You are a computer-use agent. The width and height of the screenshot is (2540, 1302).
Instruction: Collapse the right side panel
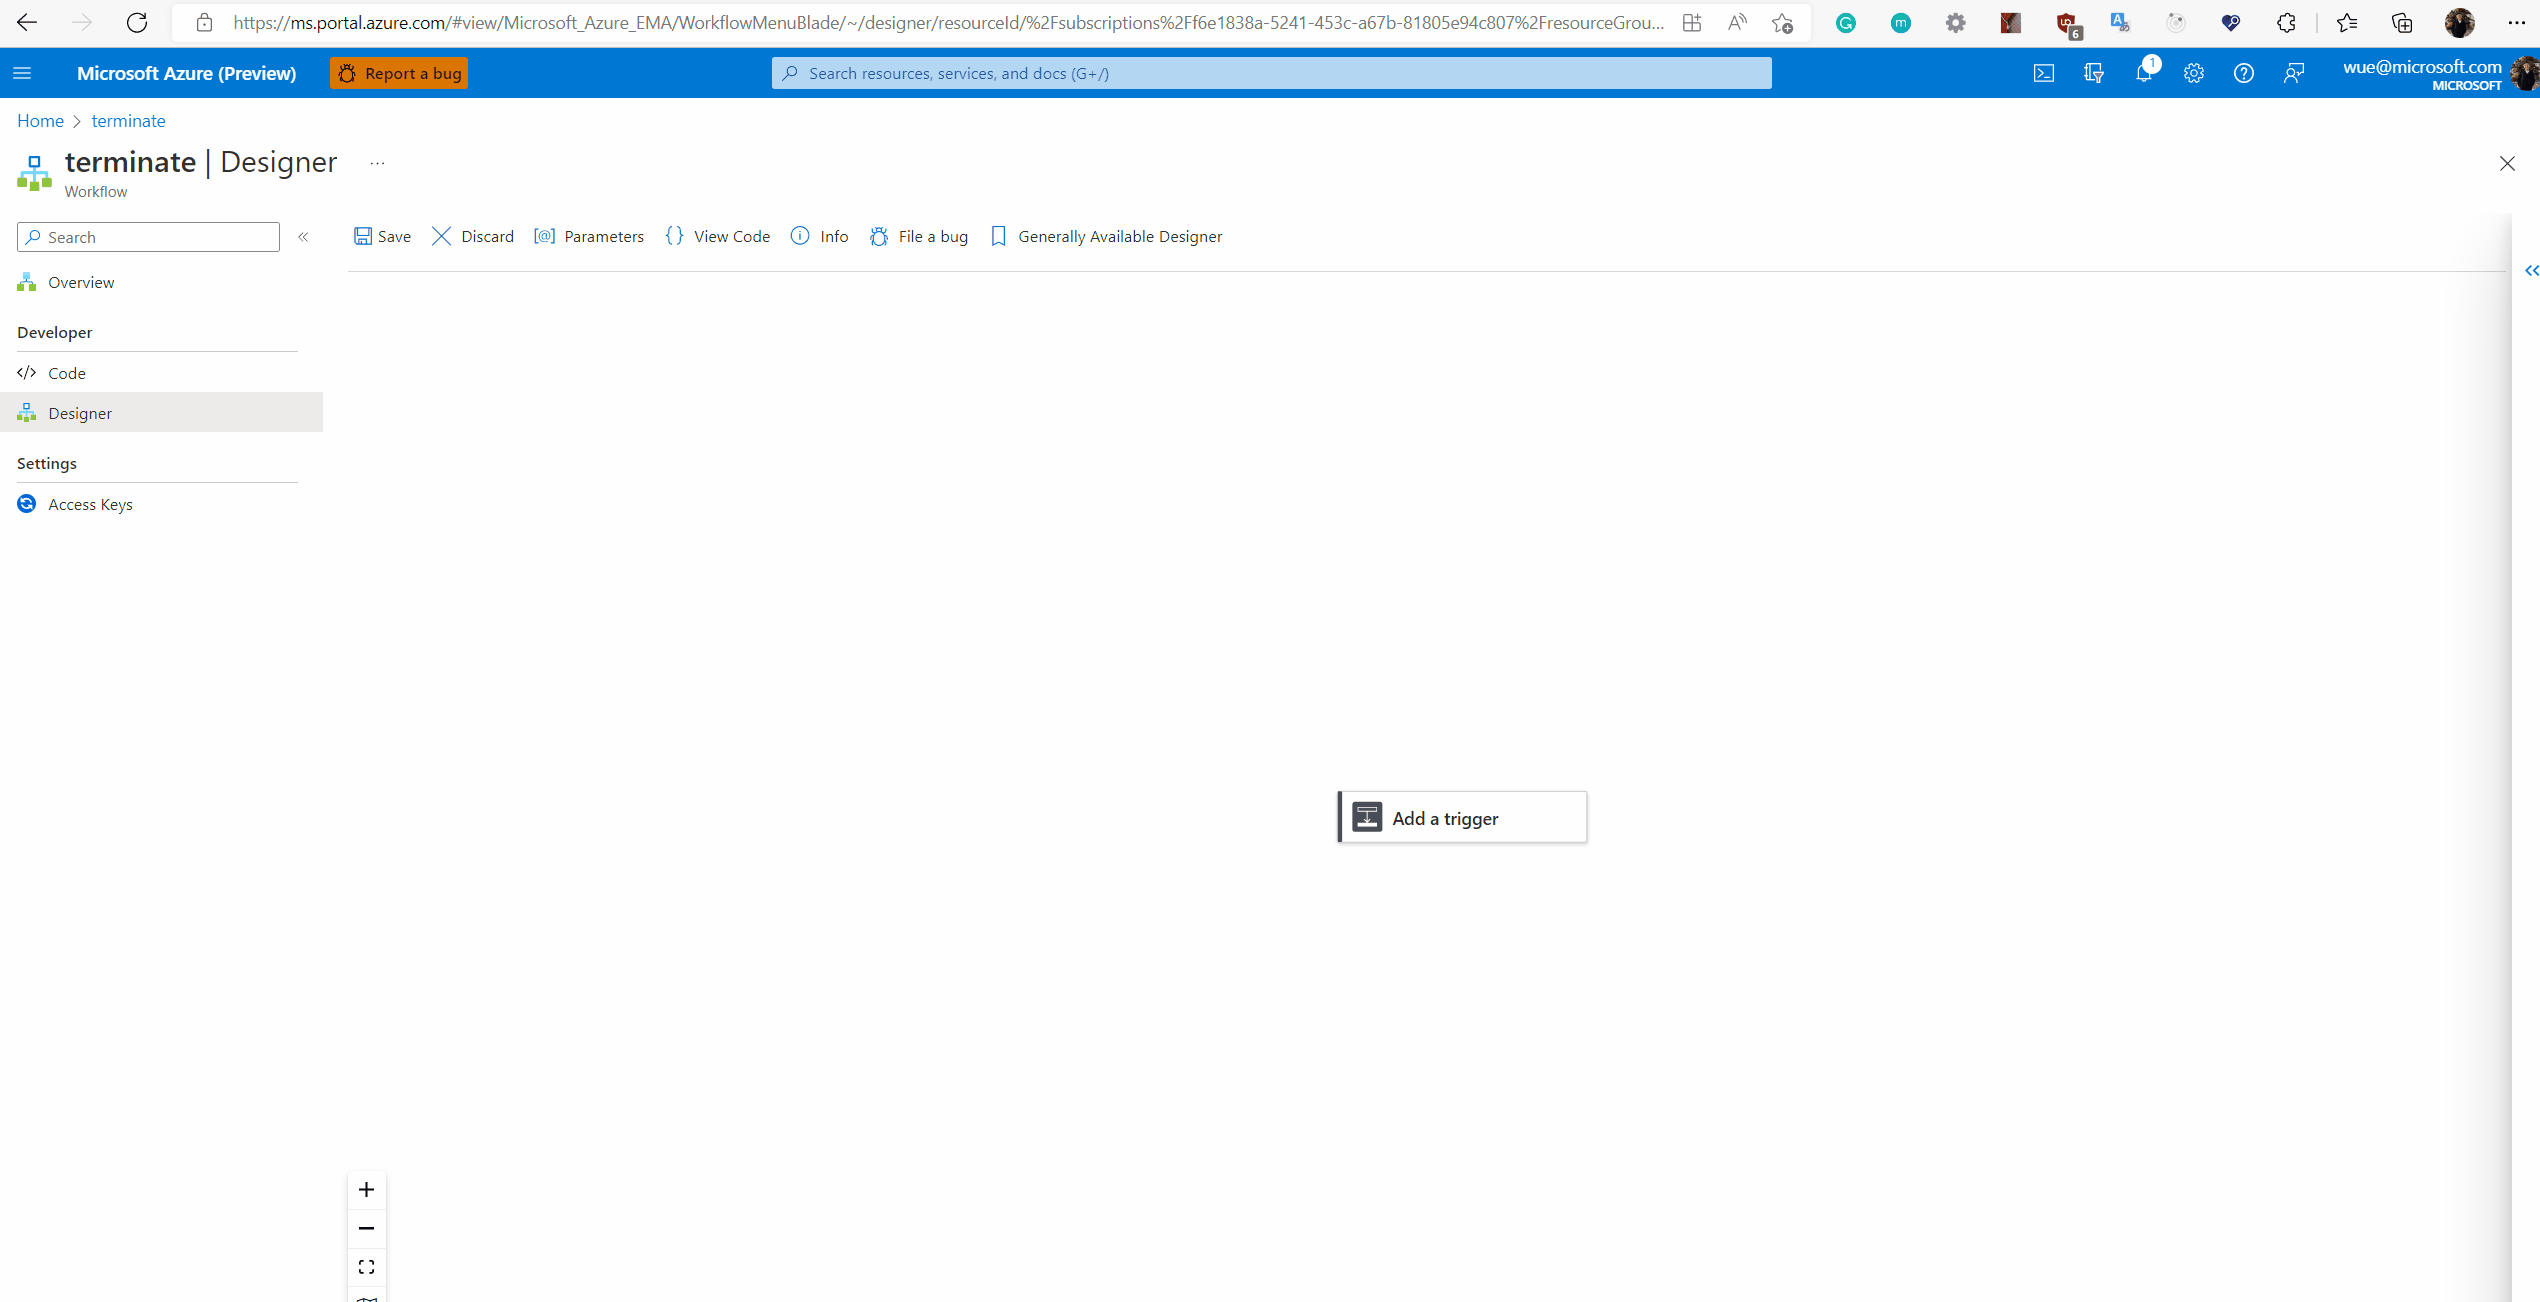2531,270
